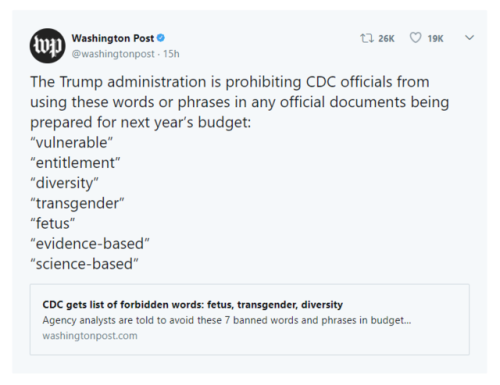Click the word "transgender" in the tweet
The height and width of the screenshot is (385, 500).
click(77, 203)
